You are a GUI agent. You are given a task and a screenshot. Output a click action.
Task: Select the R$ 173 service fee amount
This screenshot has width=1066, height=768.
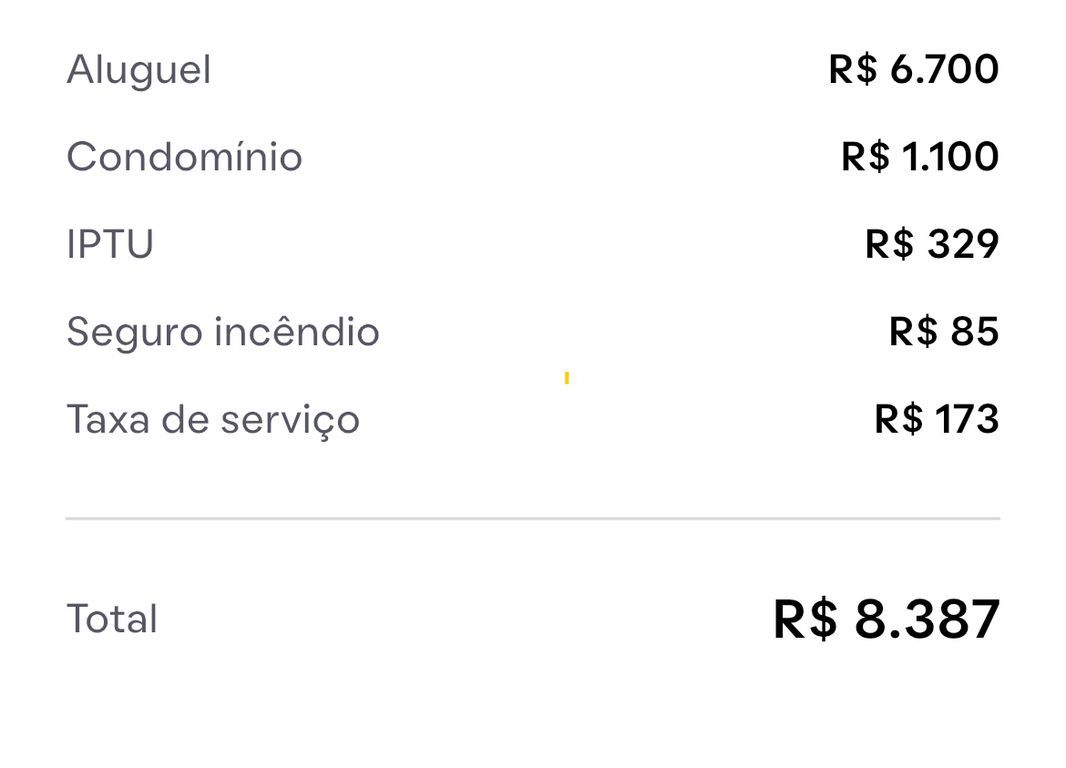tap(937, 419)
